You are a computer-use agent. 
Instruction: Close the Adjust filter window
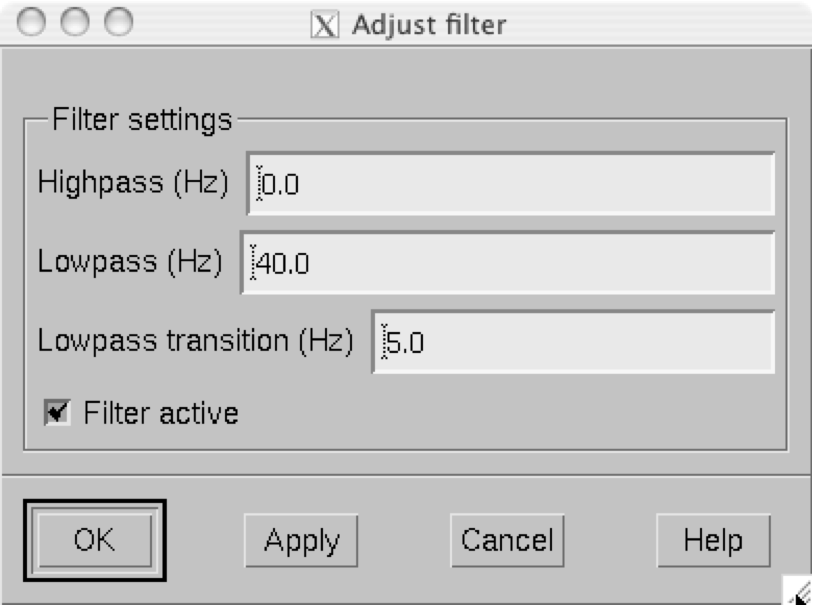point(31,22)
